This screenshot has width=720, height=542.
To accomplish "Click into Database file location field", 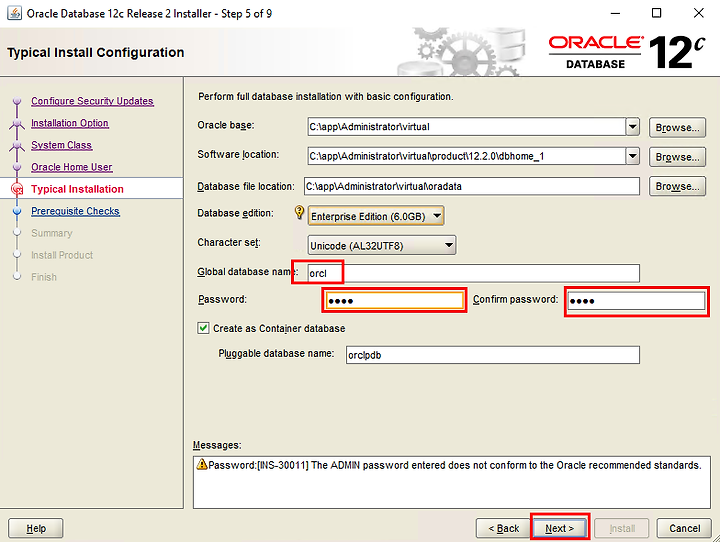I will pyautogui.click(x=472, y=186).
